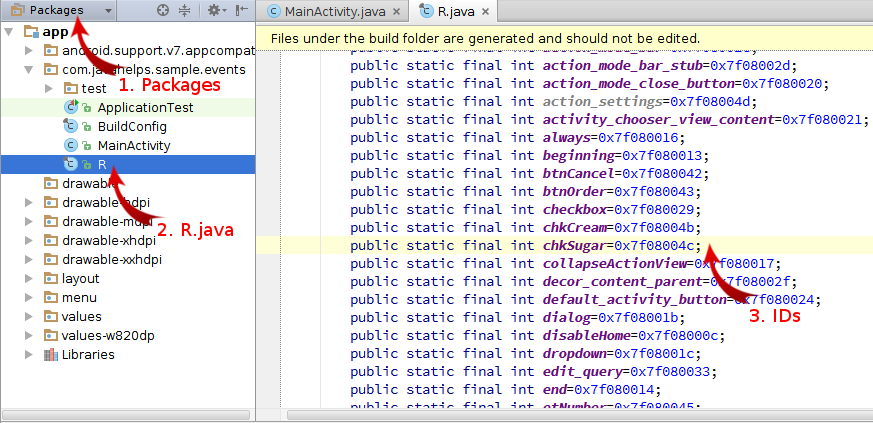Expand the layout folder
This screenshot has height=423, width=873.
(29, 278)
